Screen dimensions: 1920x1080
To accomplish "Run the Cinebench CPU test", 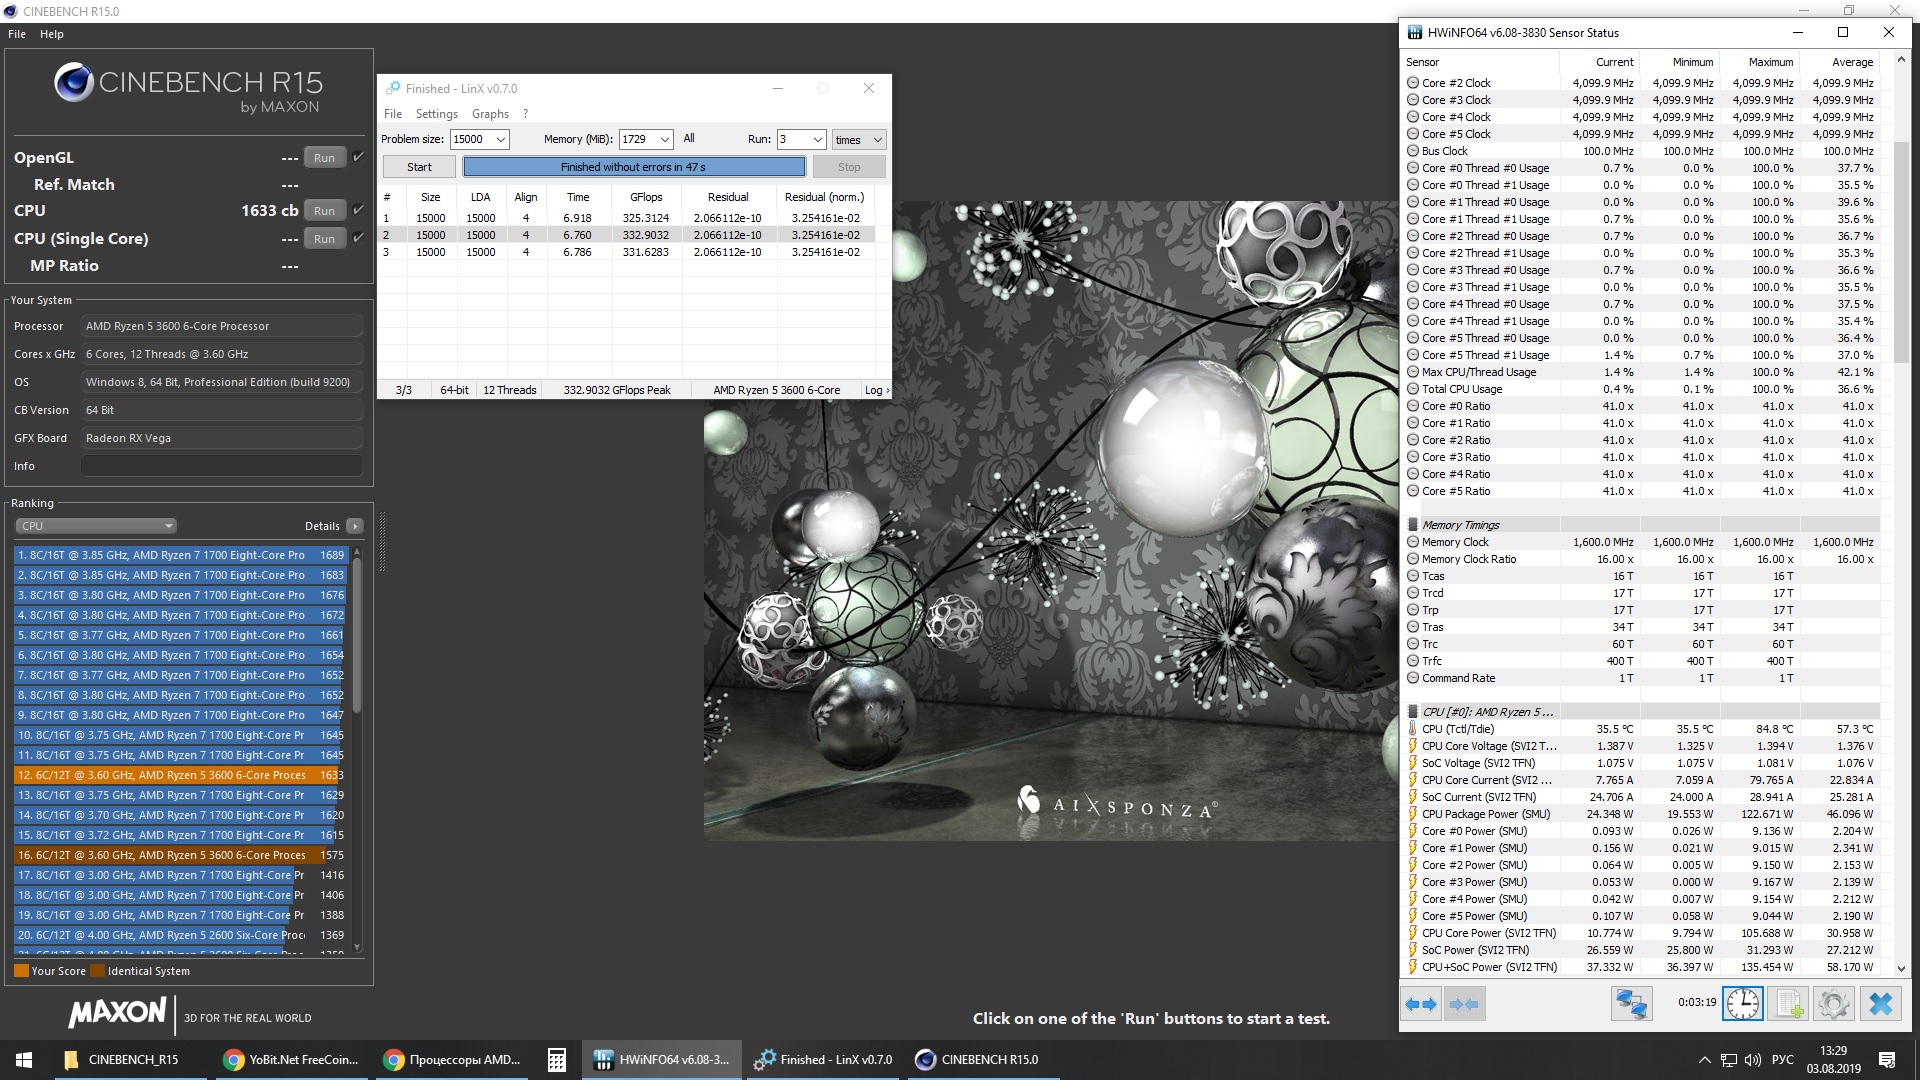I will point(324,211).
